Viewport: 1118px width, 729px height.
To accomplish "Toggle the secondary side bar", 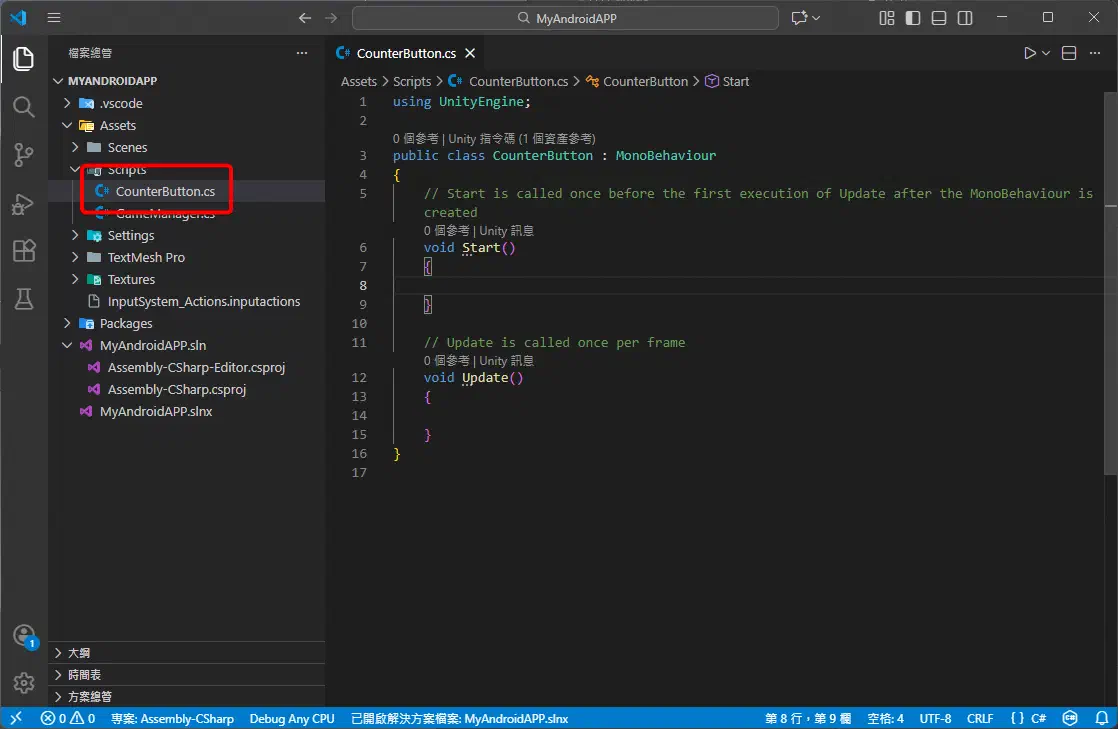I will point(963,17).
